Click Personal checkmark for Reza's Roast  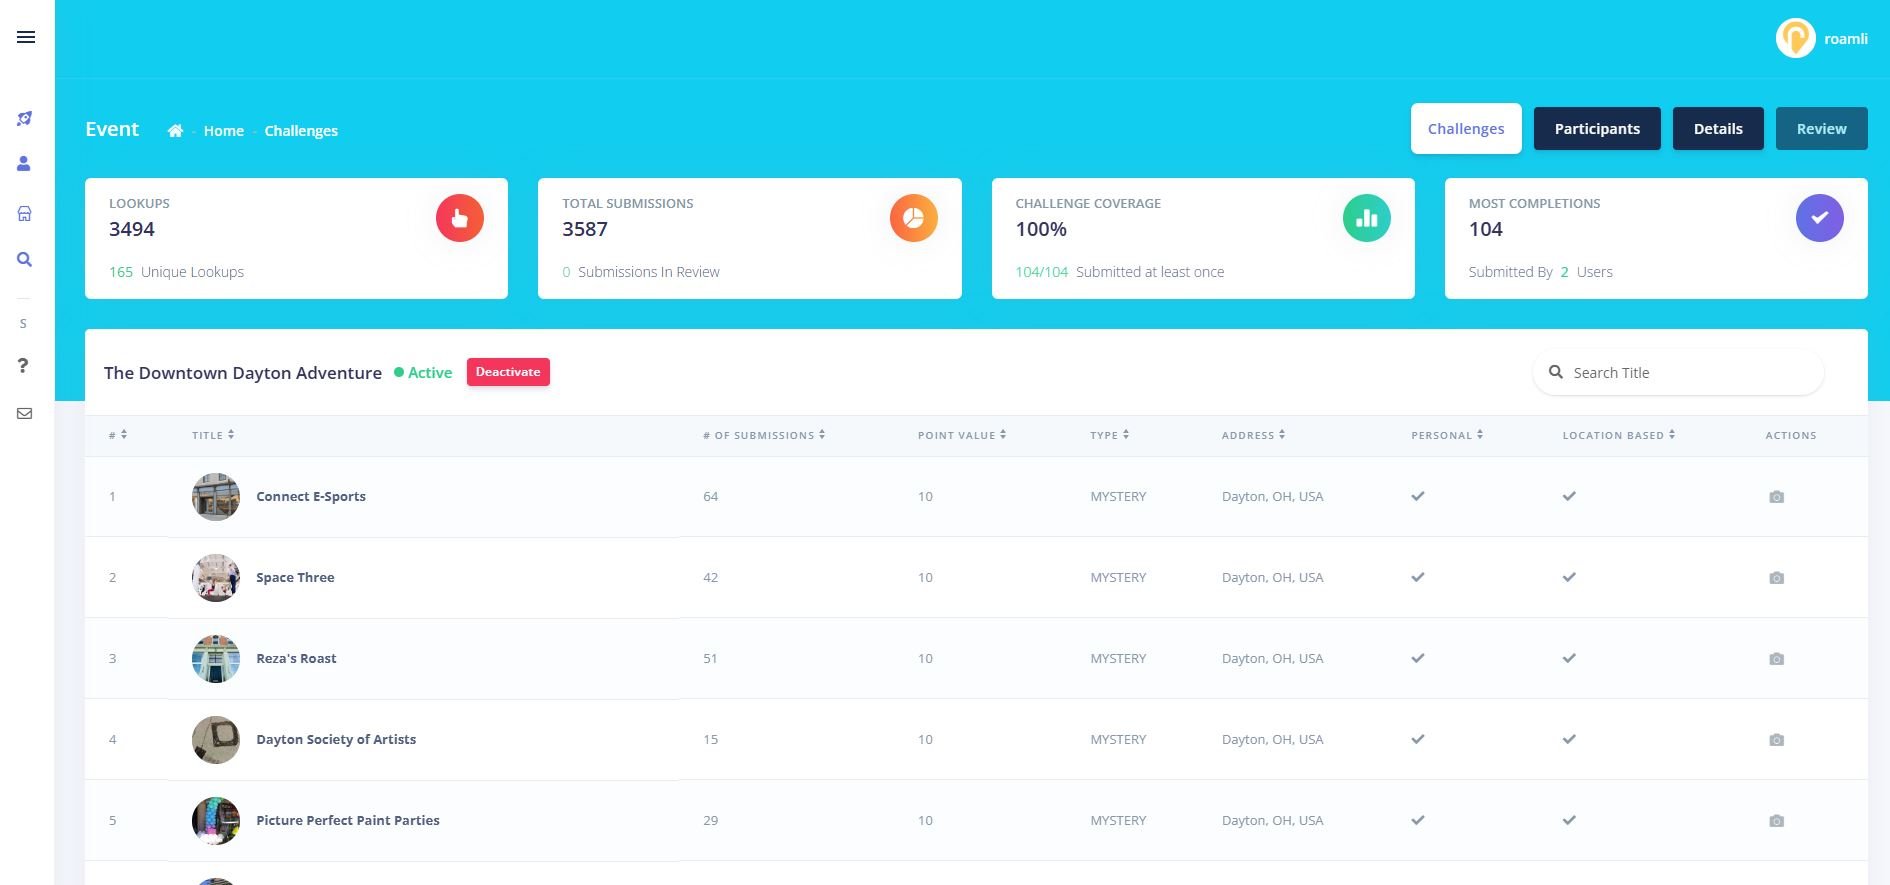1418,658
